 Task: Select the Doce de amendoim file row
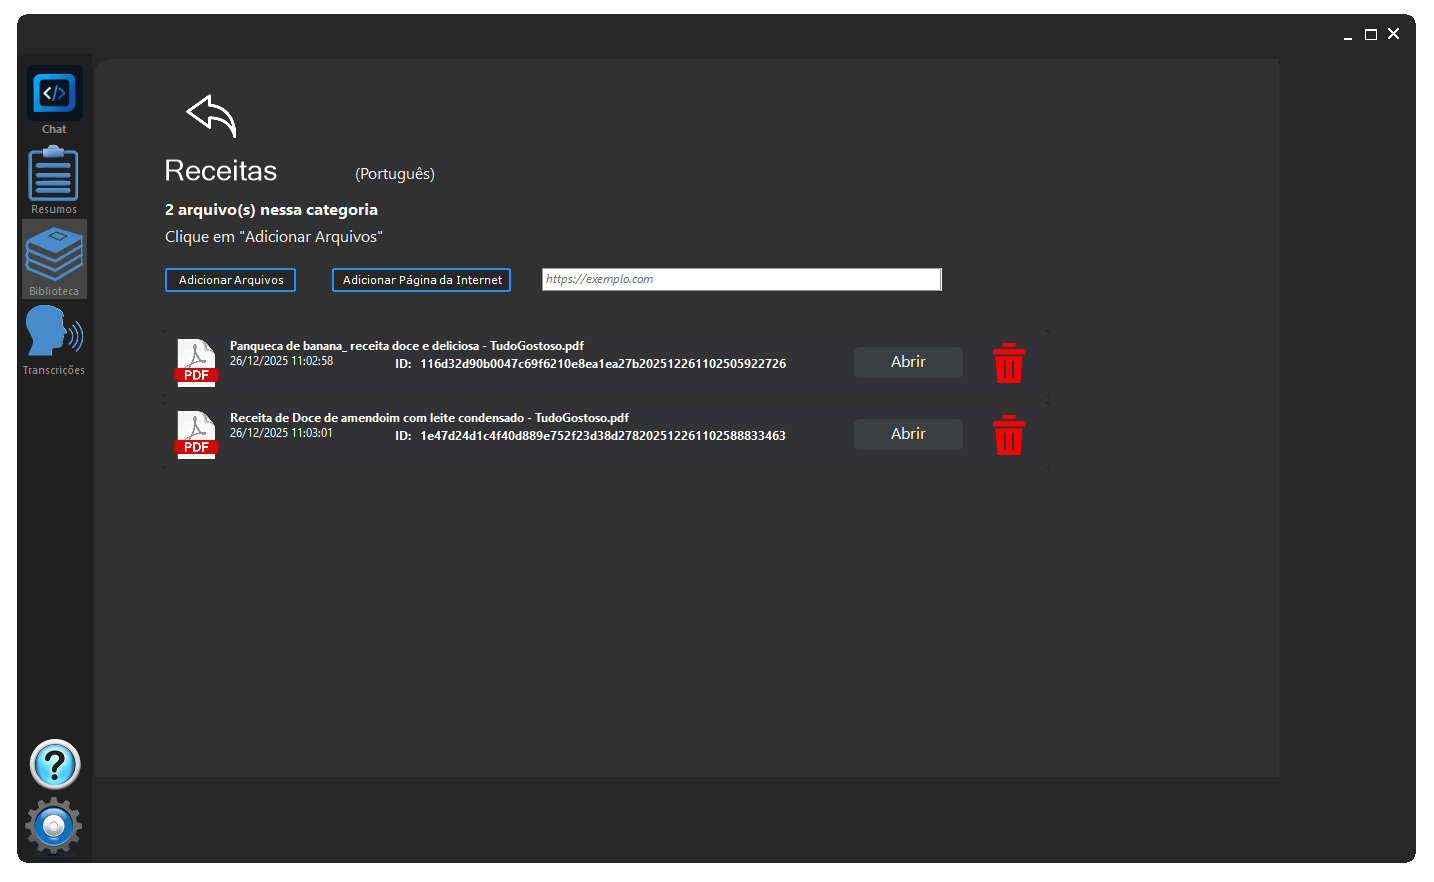tap(600, 434)
